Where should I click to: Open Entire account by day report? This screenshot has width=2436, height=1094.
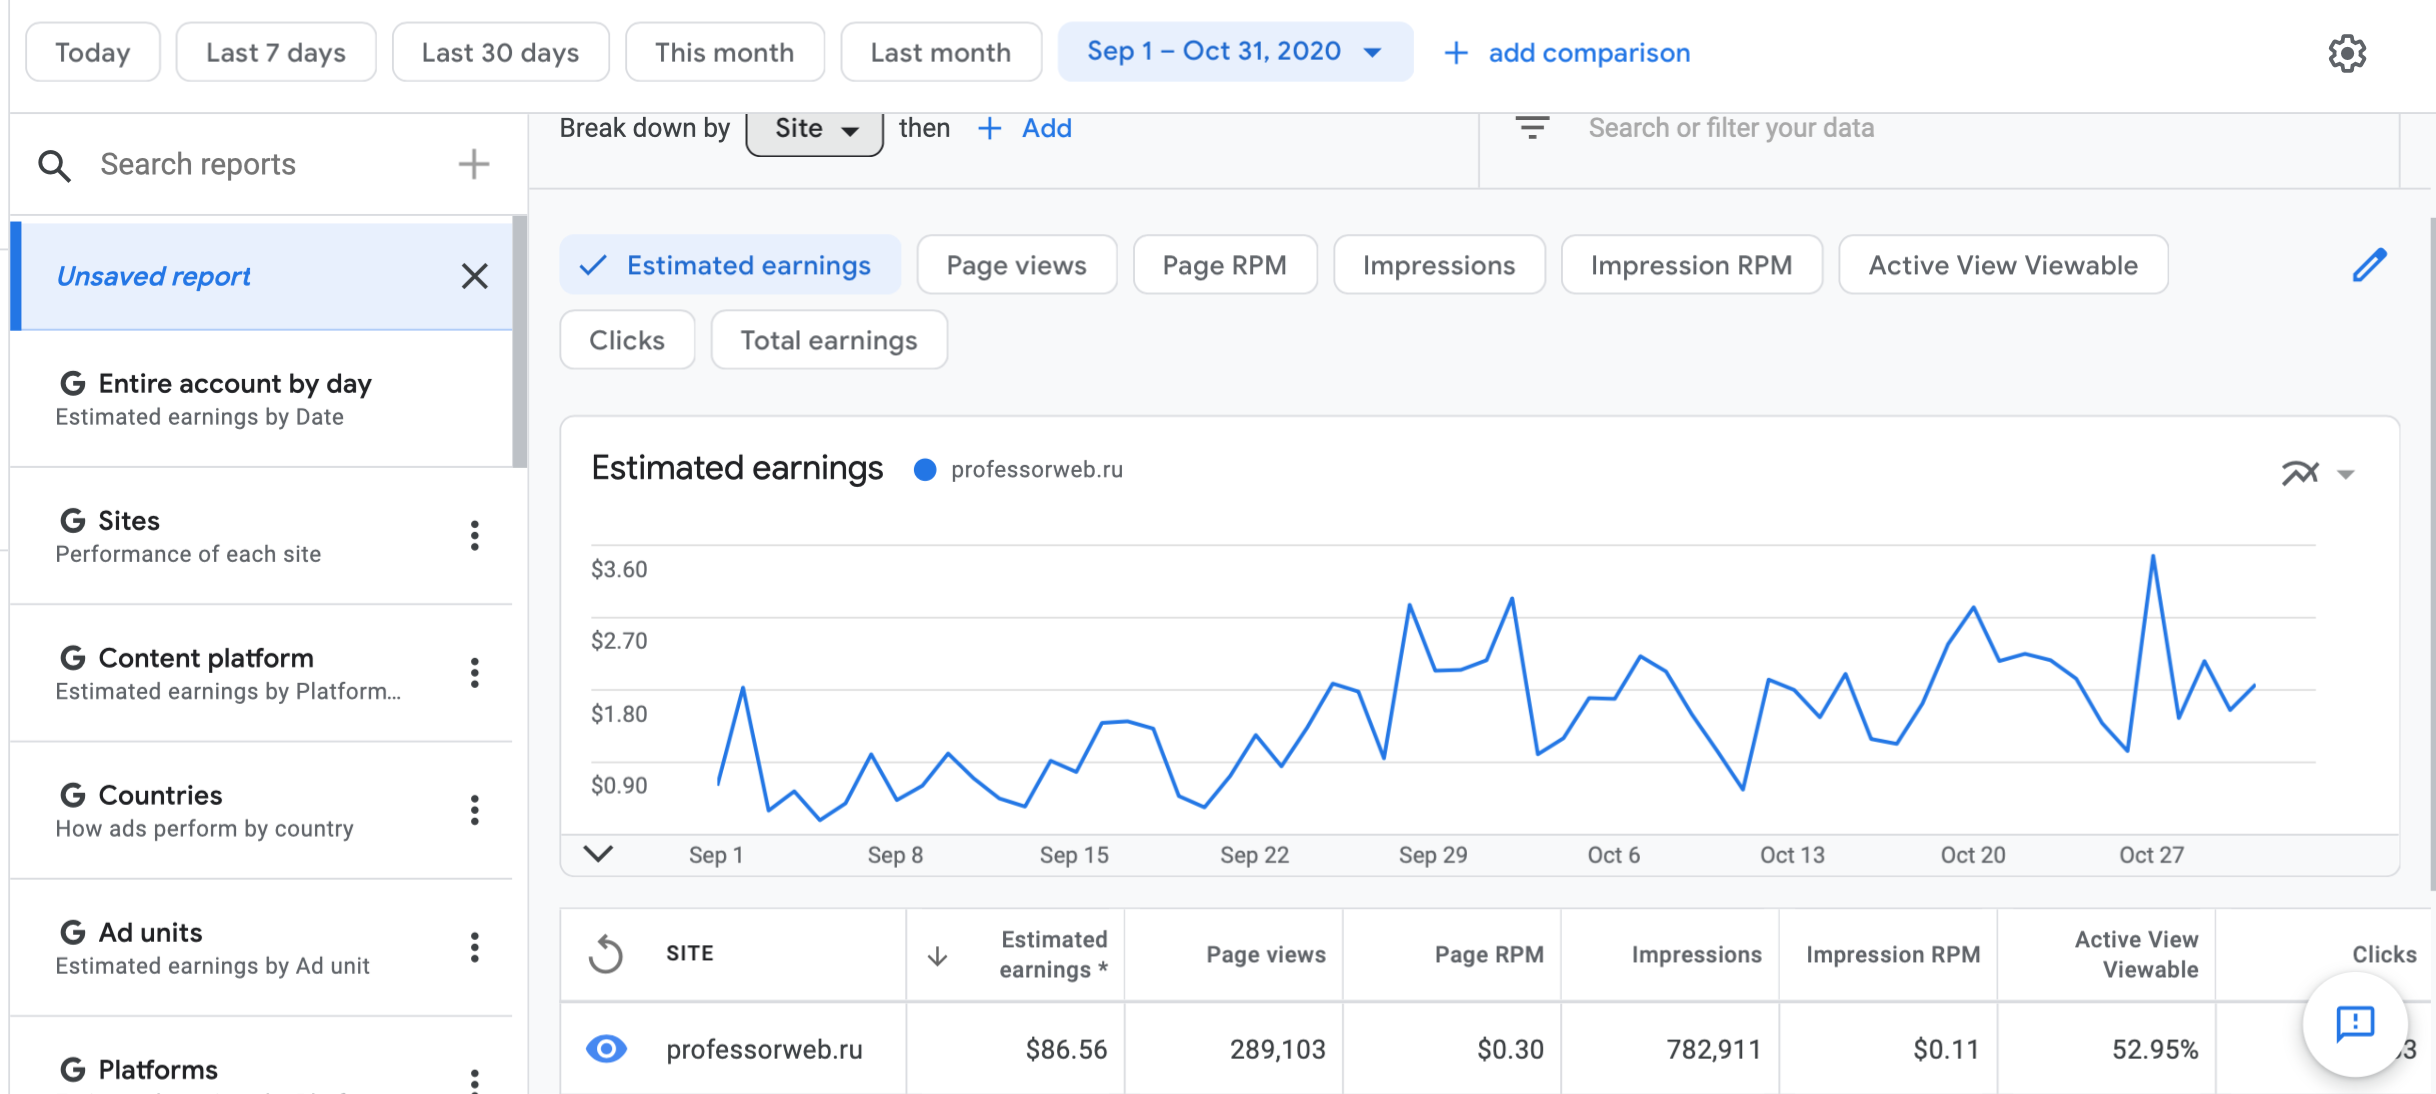click(x=262, y=399)
